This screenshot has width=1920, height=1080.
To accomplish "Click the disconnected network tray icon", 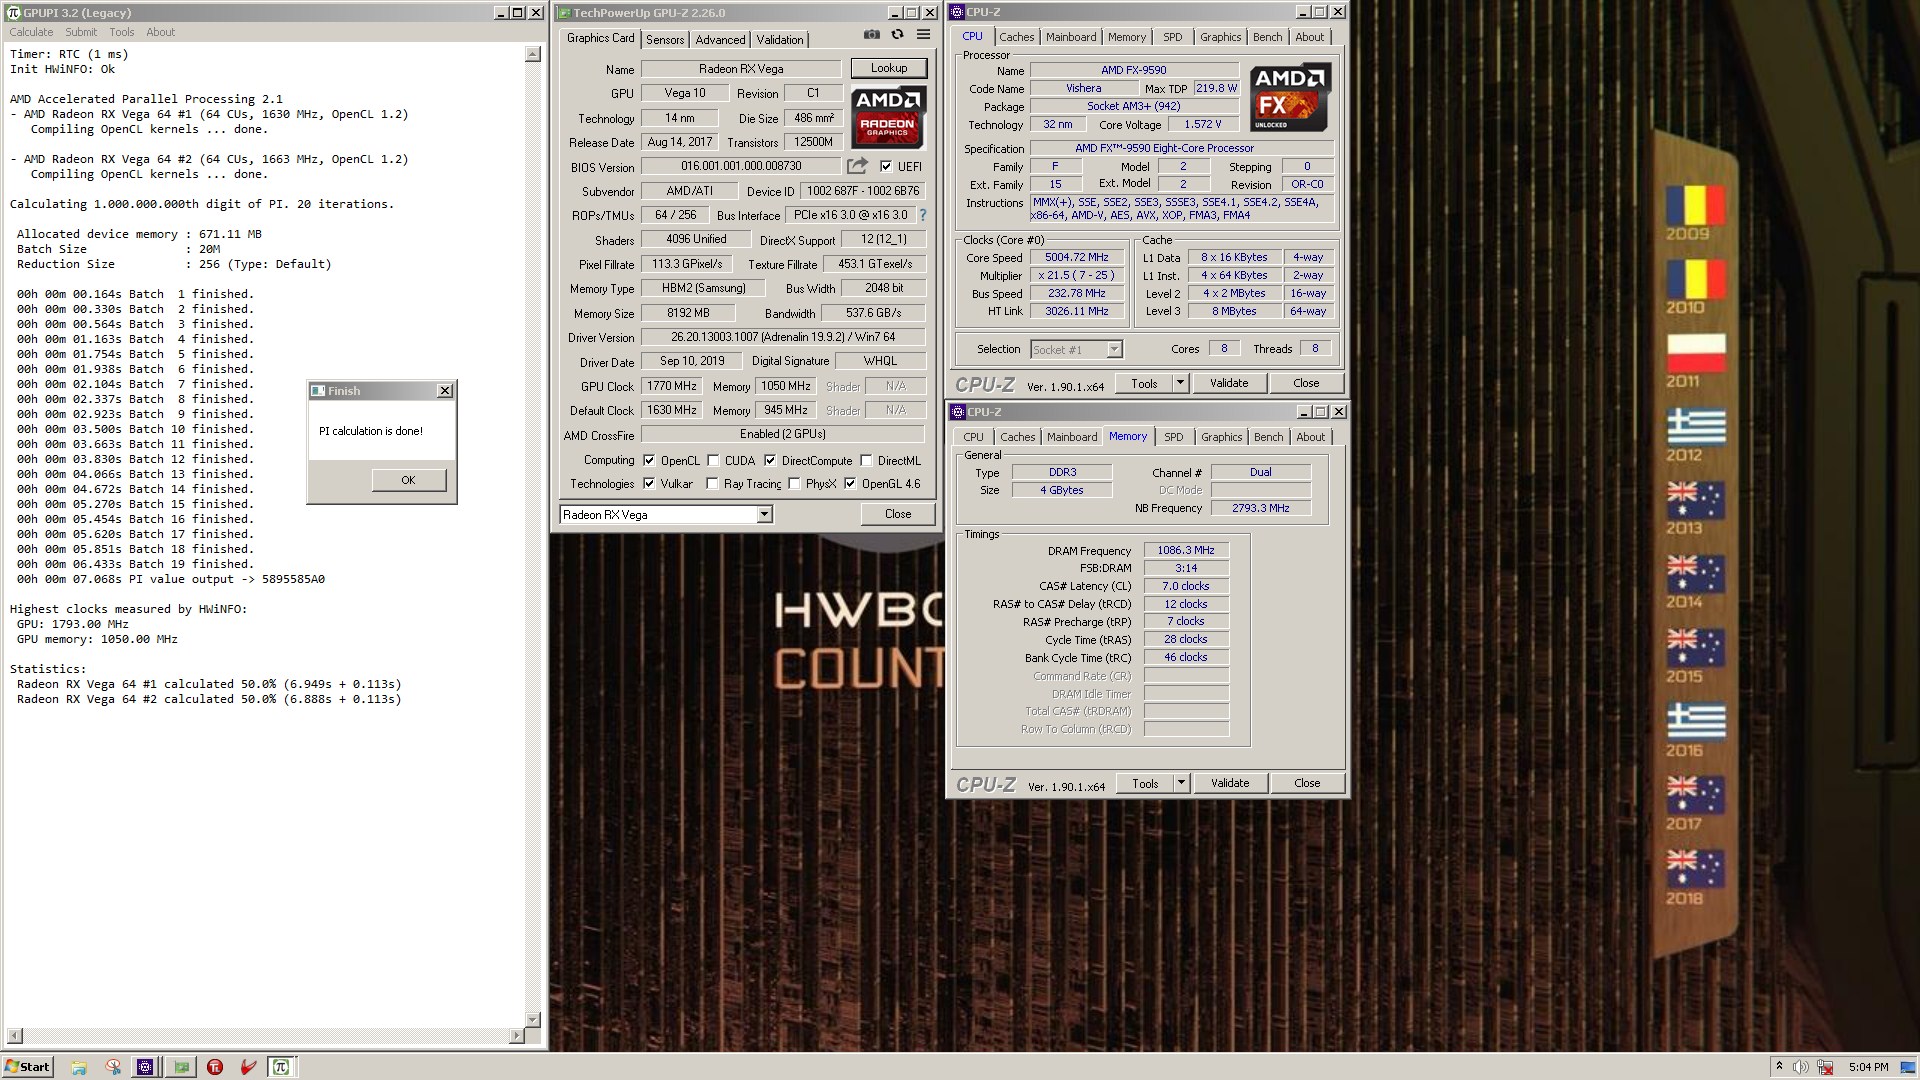I will click(1825, 1067).
